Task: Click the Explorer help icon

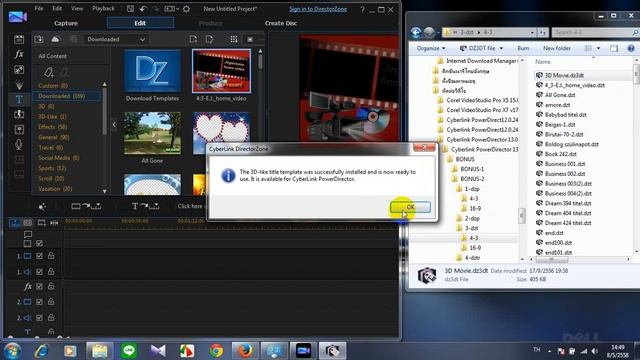Action: click(631, 48)
